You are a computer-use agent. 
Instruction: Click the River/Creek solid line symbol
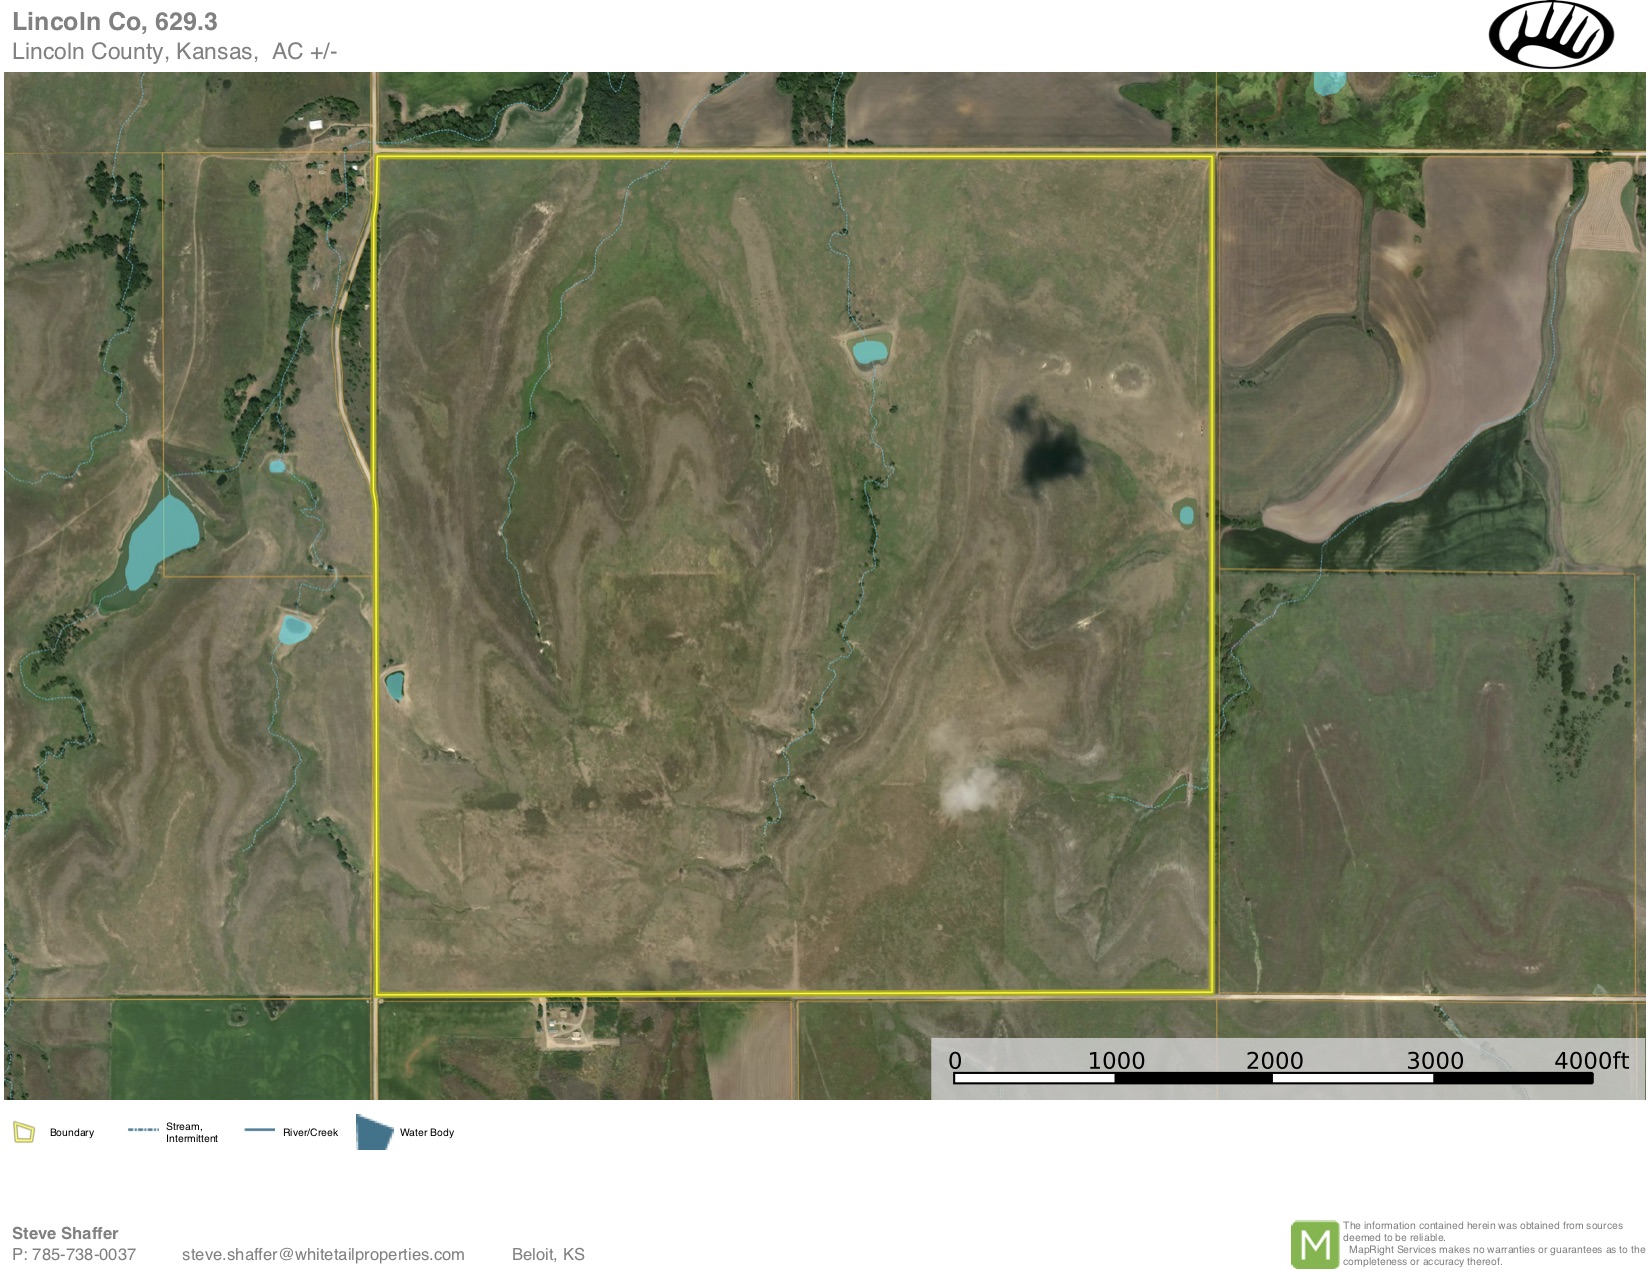259,1130
